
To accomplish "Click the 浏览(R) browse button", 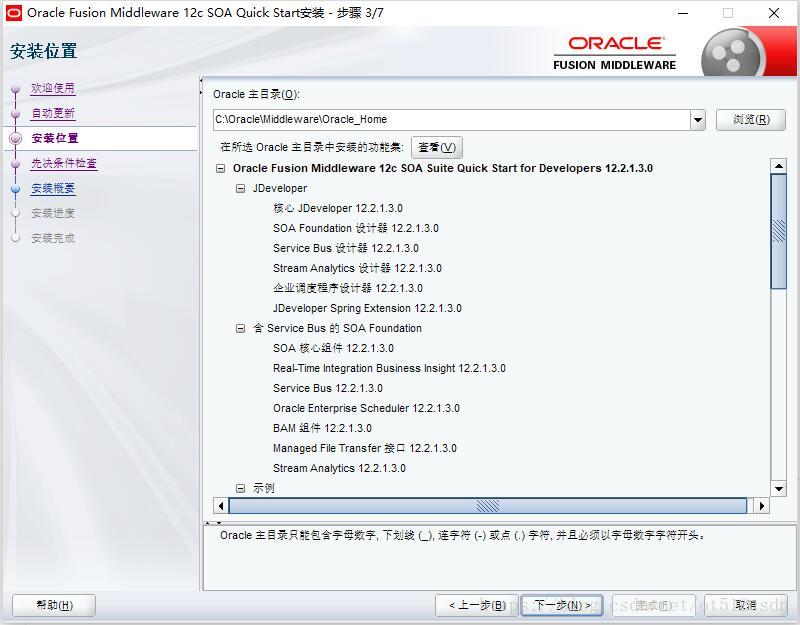I will 751,120.
